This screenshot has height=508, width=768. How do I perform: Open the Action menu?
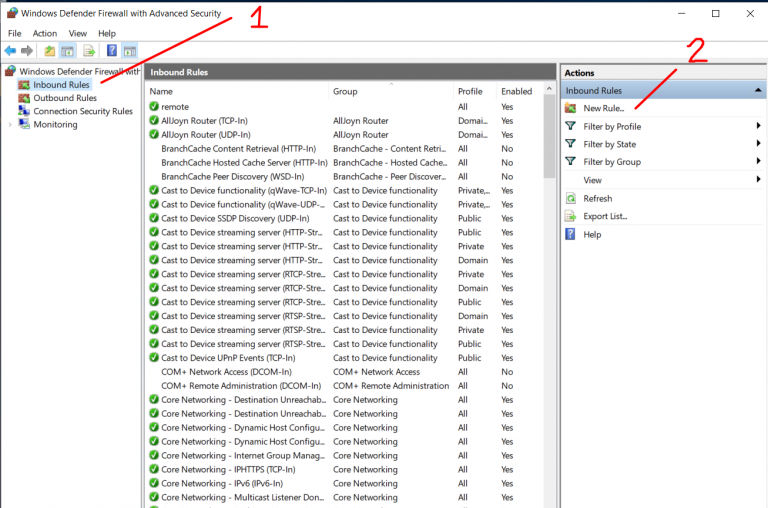[45, 33]
